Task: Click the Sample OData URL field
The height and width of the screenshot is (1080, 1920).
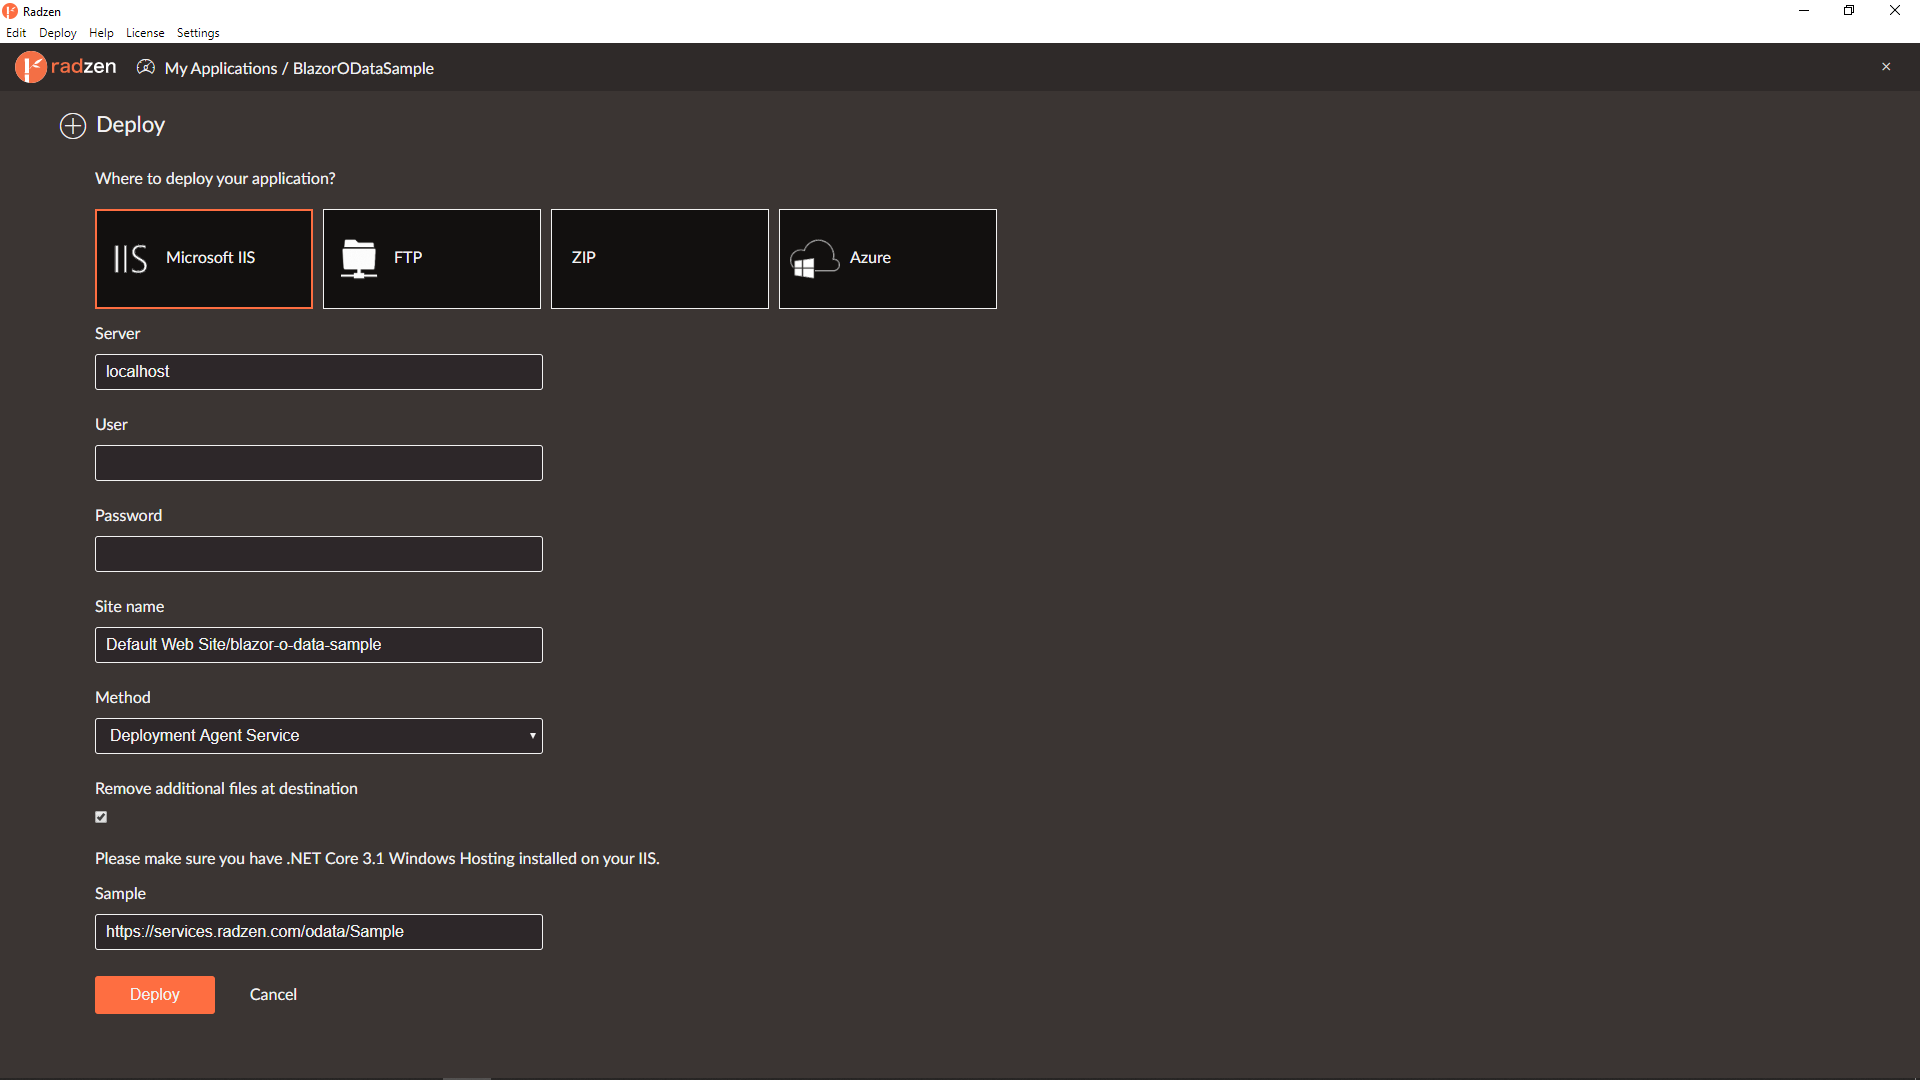Action: click(319, 932)
